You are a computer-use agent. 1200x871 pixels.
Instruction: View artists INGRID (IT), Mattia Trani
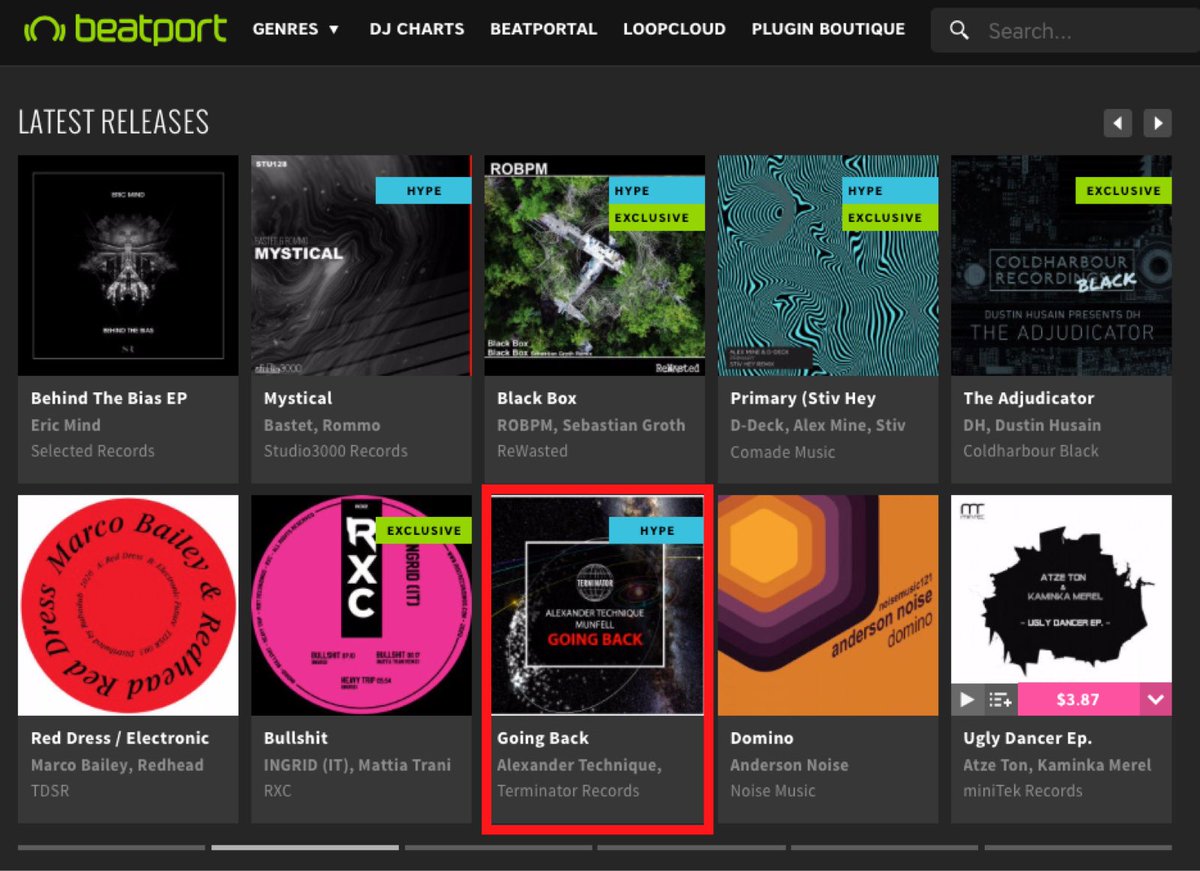point(357,765)
